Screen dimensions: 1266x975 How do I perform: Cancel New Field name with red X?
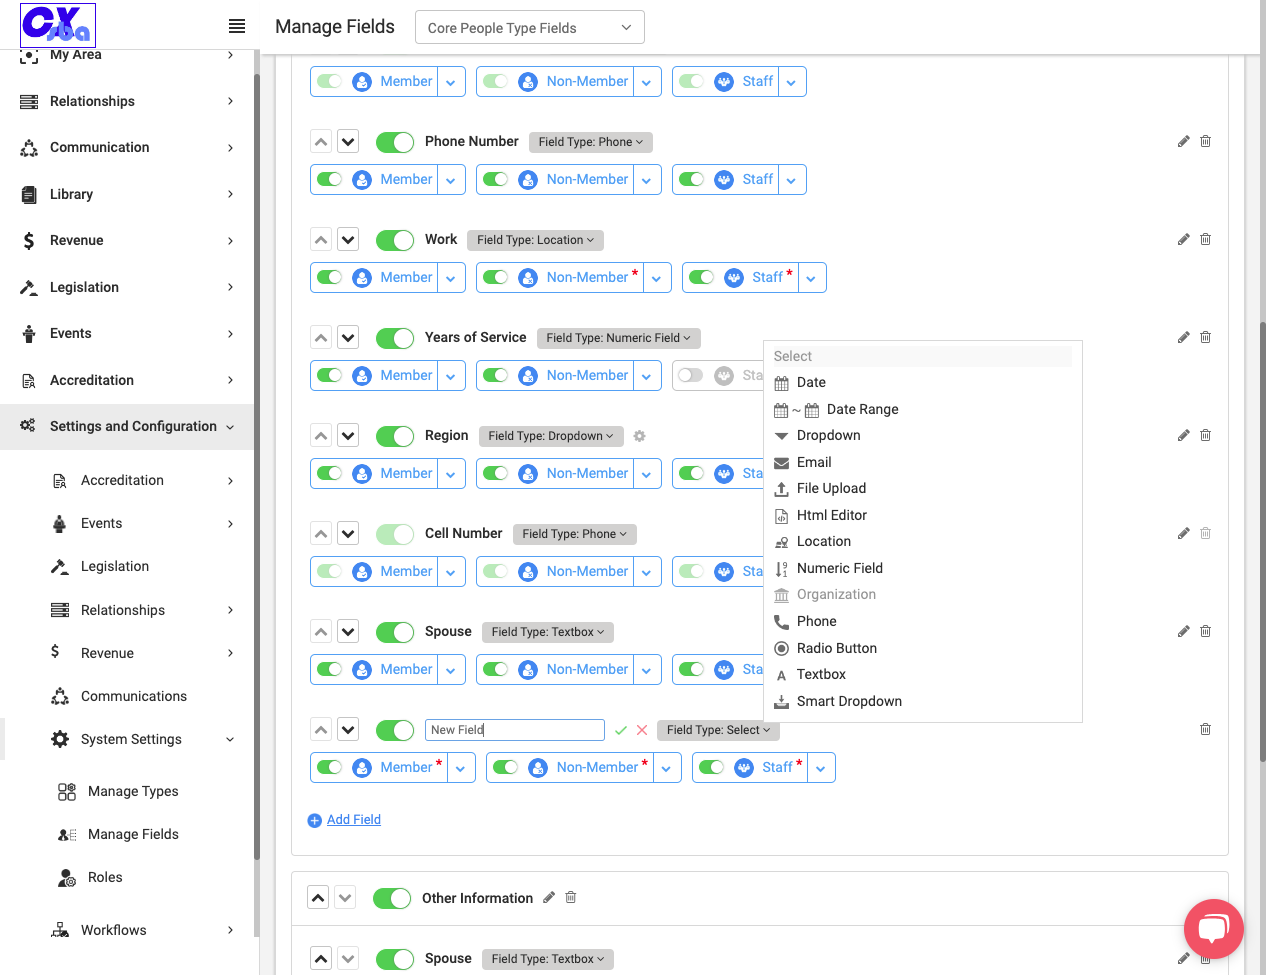click(642, 730)
